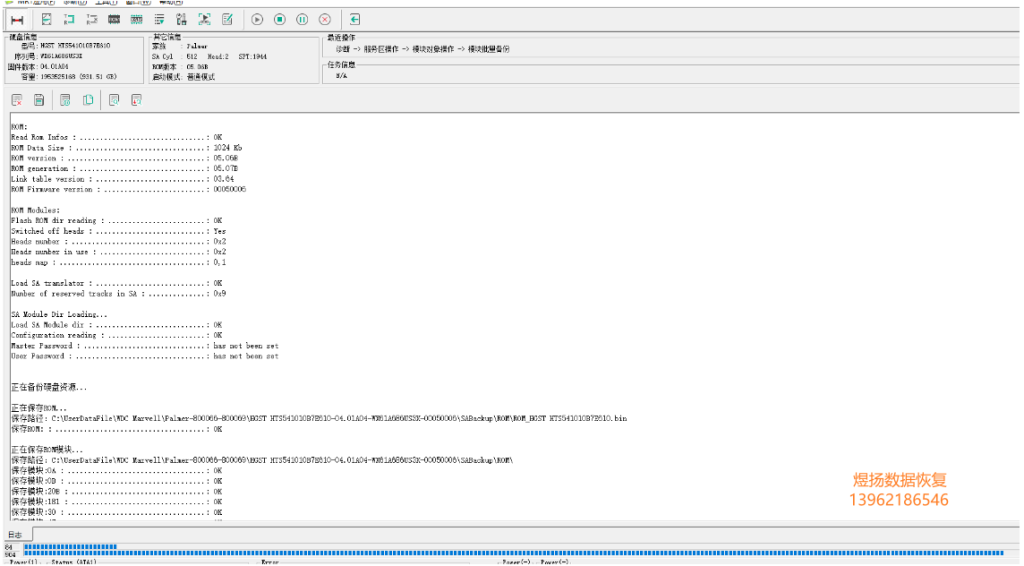Viewport: 1024px width, 566px height.
Task: Select the 'Heads number in use' line
Action: click(118, 252)
